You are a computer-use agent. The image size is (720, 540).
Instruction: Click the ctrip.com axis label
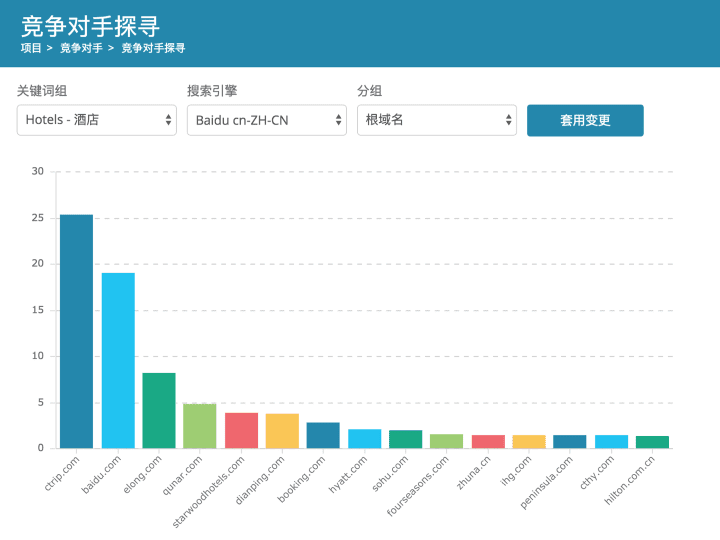tap(62, 474)
